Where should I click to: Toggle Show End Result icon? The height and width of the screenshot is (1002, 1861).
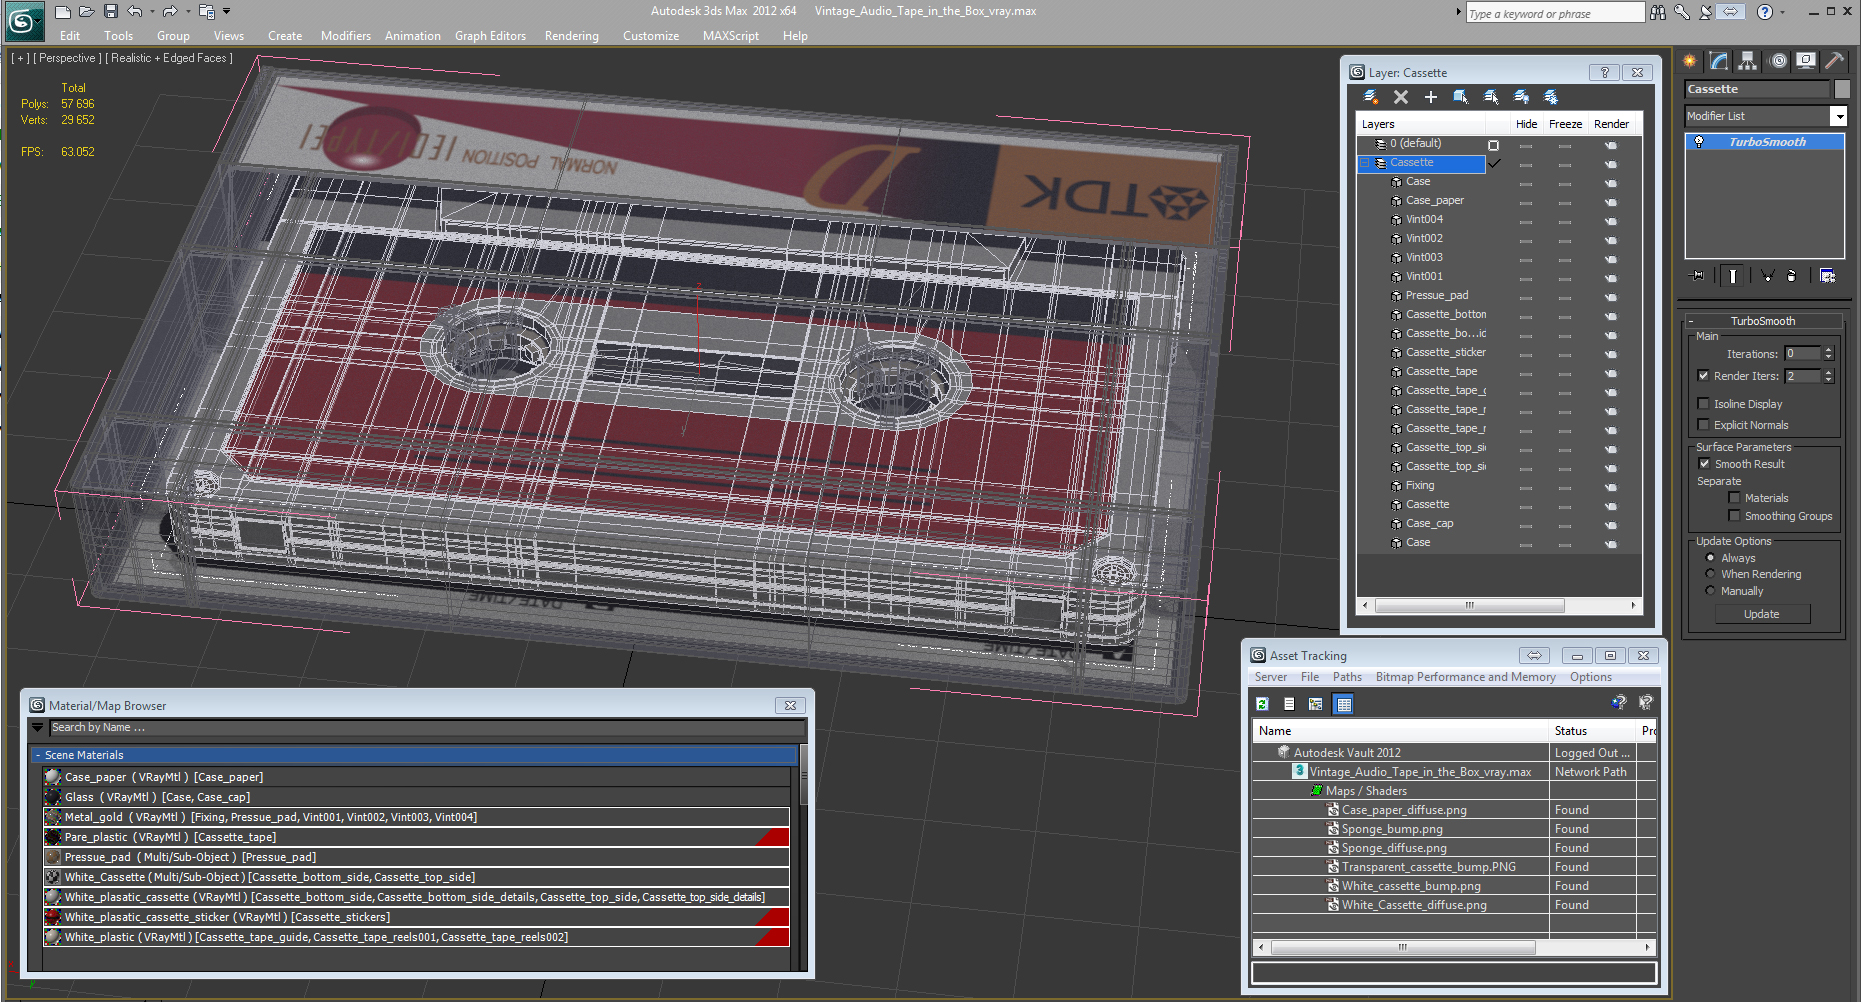click(x=1733, y=276)
